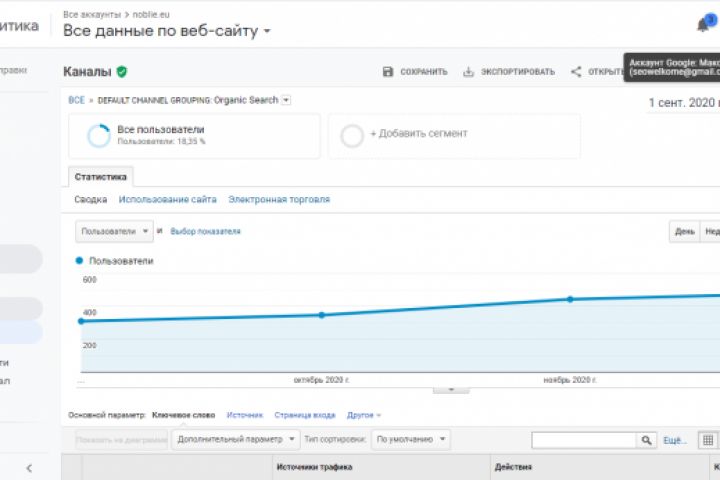Switch to 'Электронная торговля' sub-tab

(279, 200)
